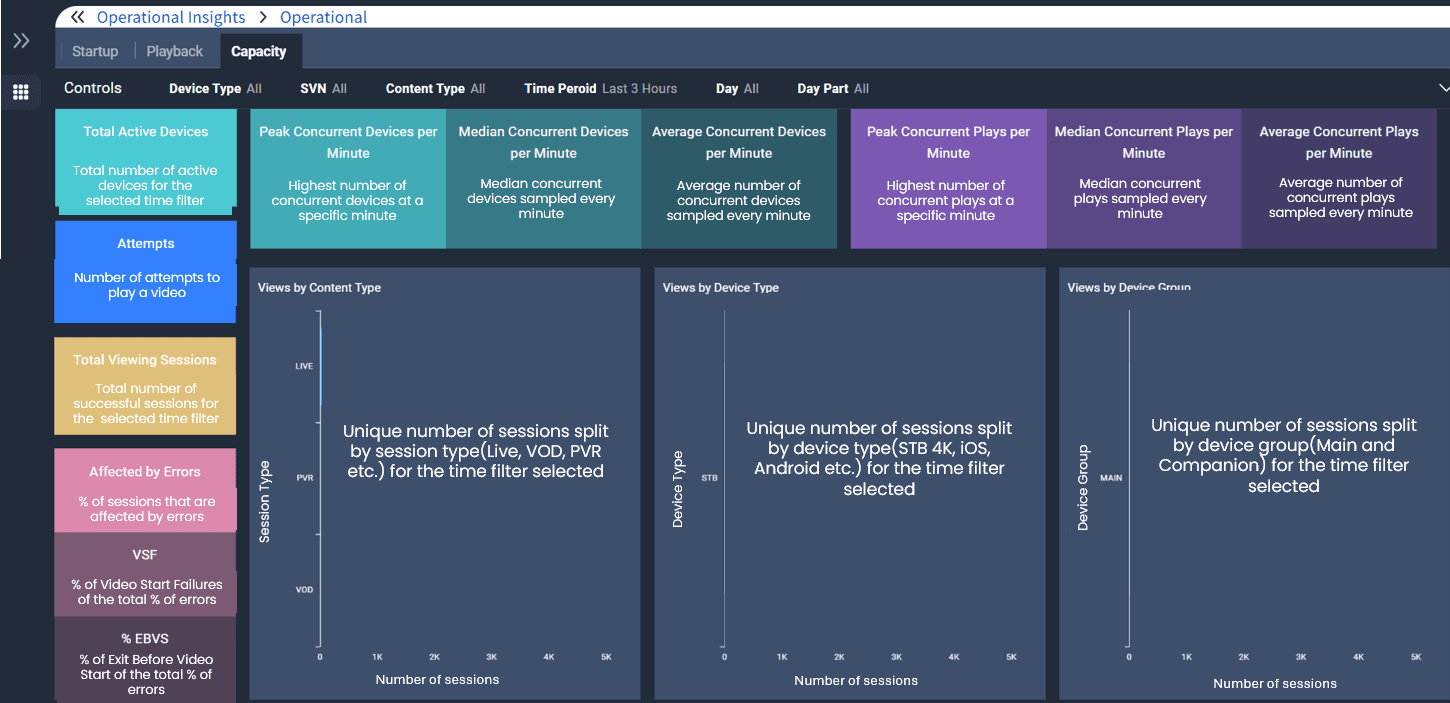Screen dimensions: 1450x703
Task: Go to Operational Insights breadcrumb link
Action: coord(171,17)
